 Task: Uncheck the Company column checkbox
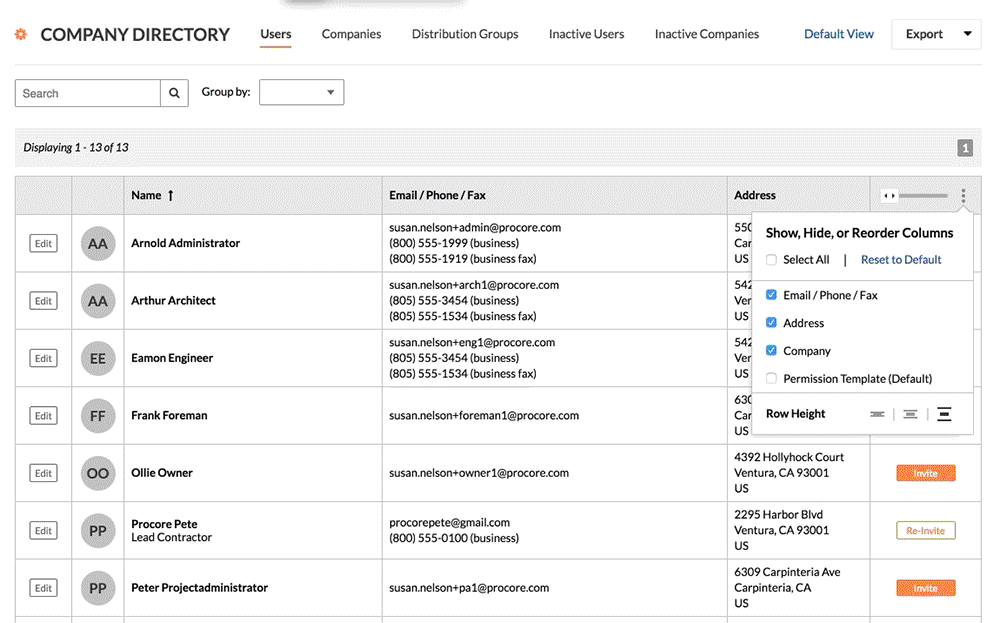pyautogui.click(x=771, y=351)
